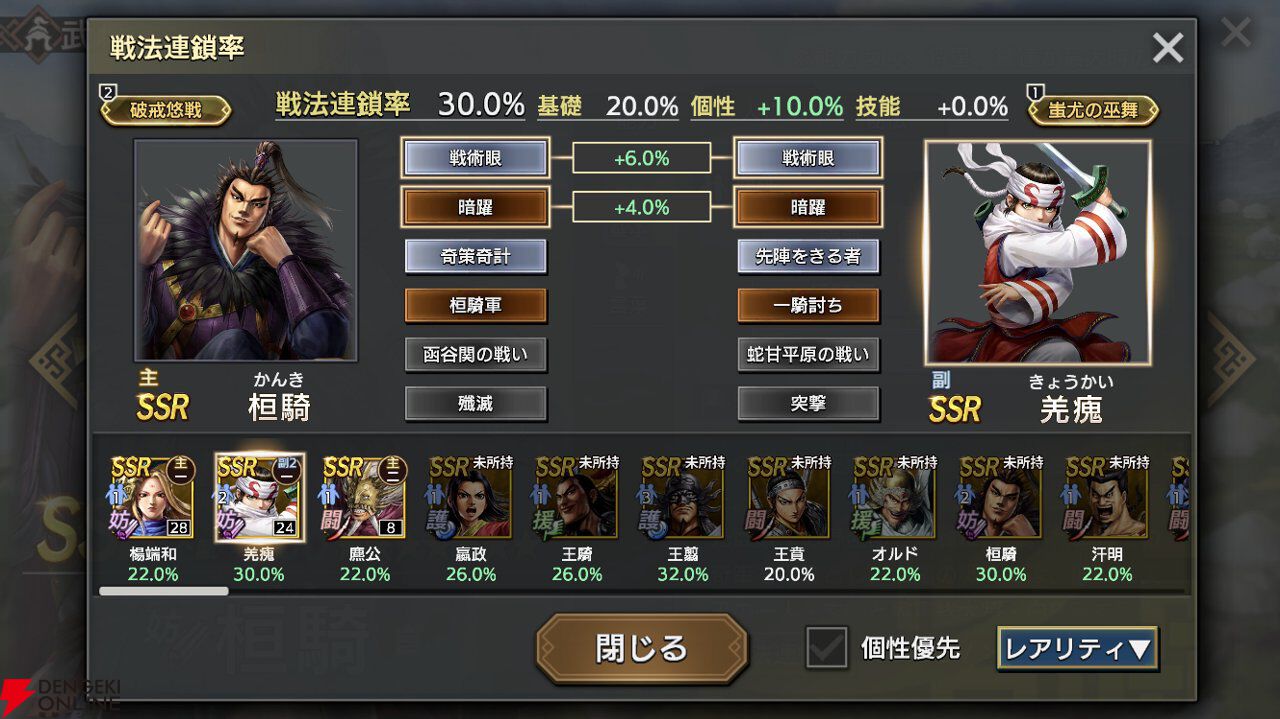Open the 破戒悠戦 tactic label
This screenshot has width=1280, height=719.
[166, 110]
